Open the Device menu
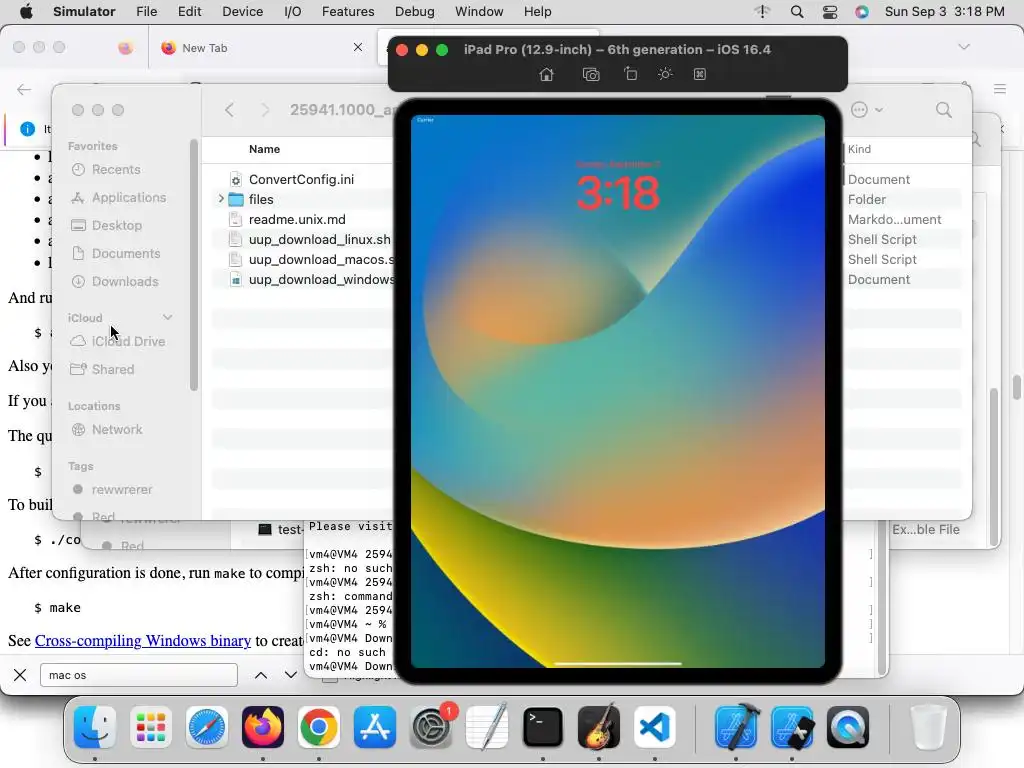Viewport: 1024px width, 768px height. 242,12
